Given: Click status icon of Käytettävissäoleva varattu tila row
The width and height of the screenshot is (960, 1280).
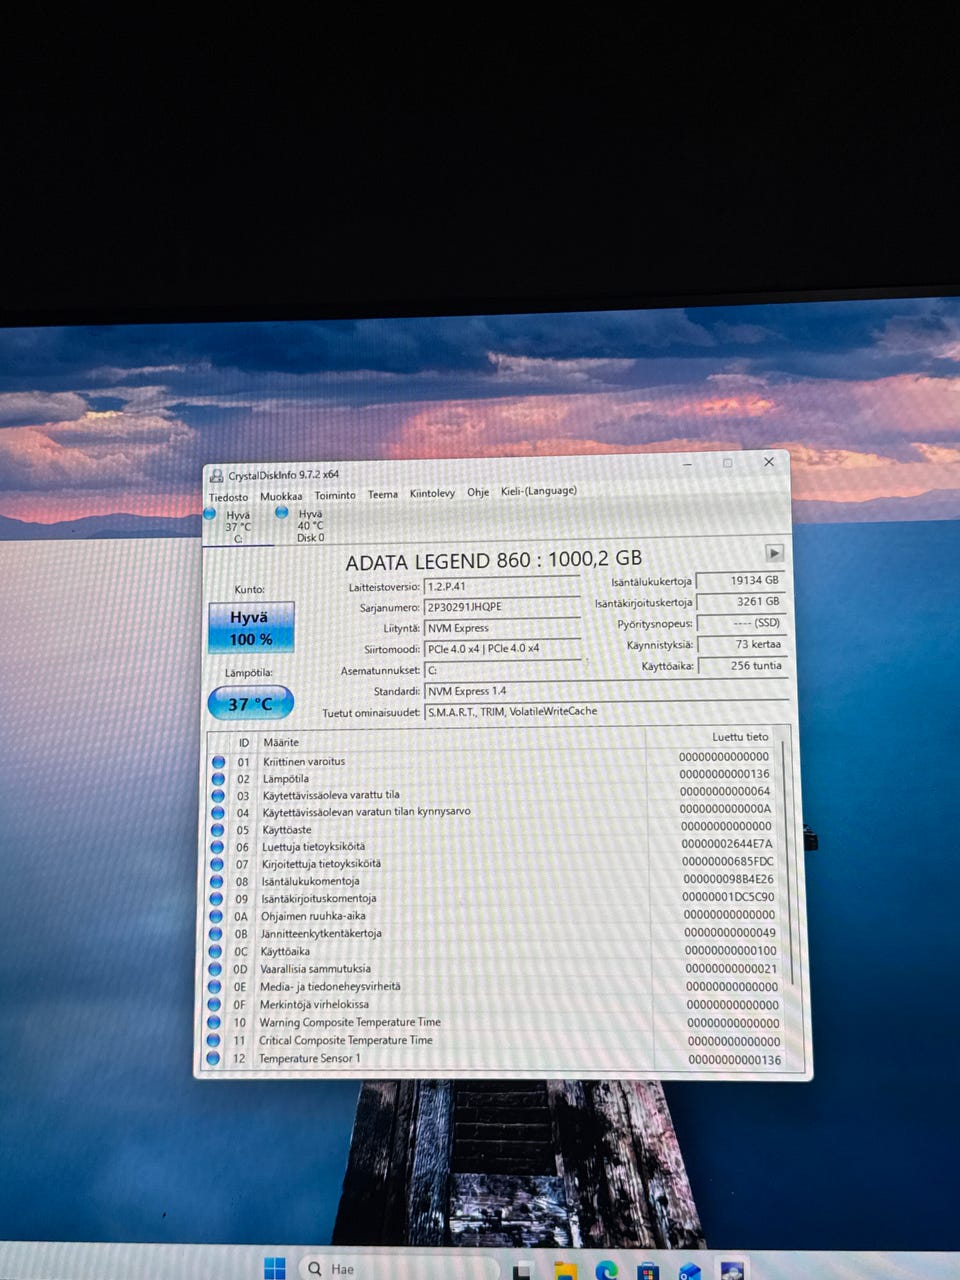Looking at the screenshot, I should point(218,796).
